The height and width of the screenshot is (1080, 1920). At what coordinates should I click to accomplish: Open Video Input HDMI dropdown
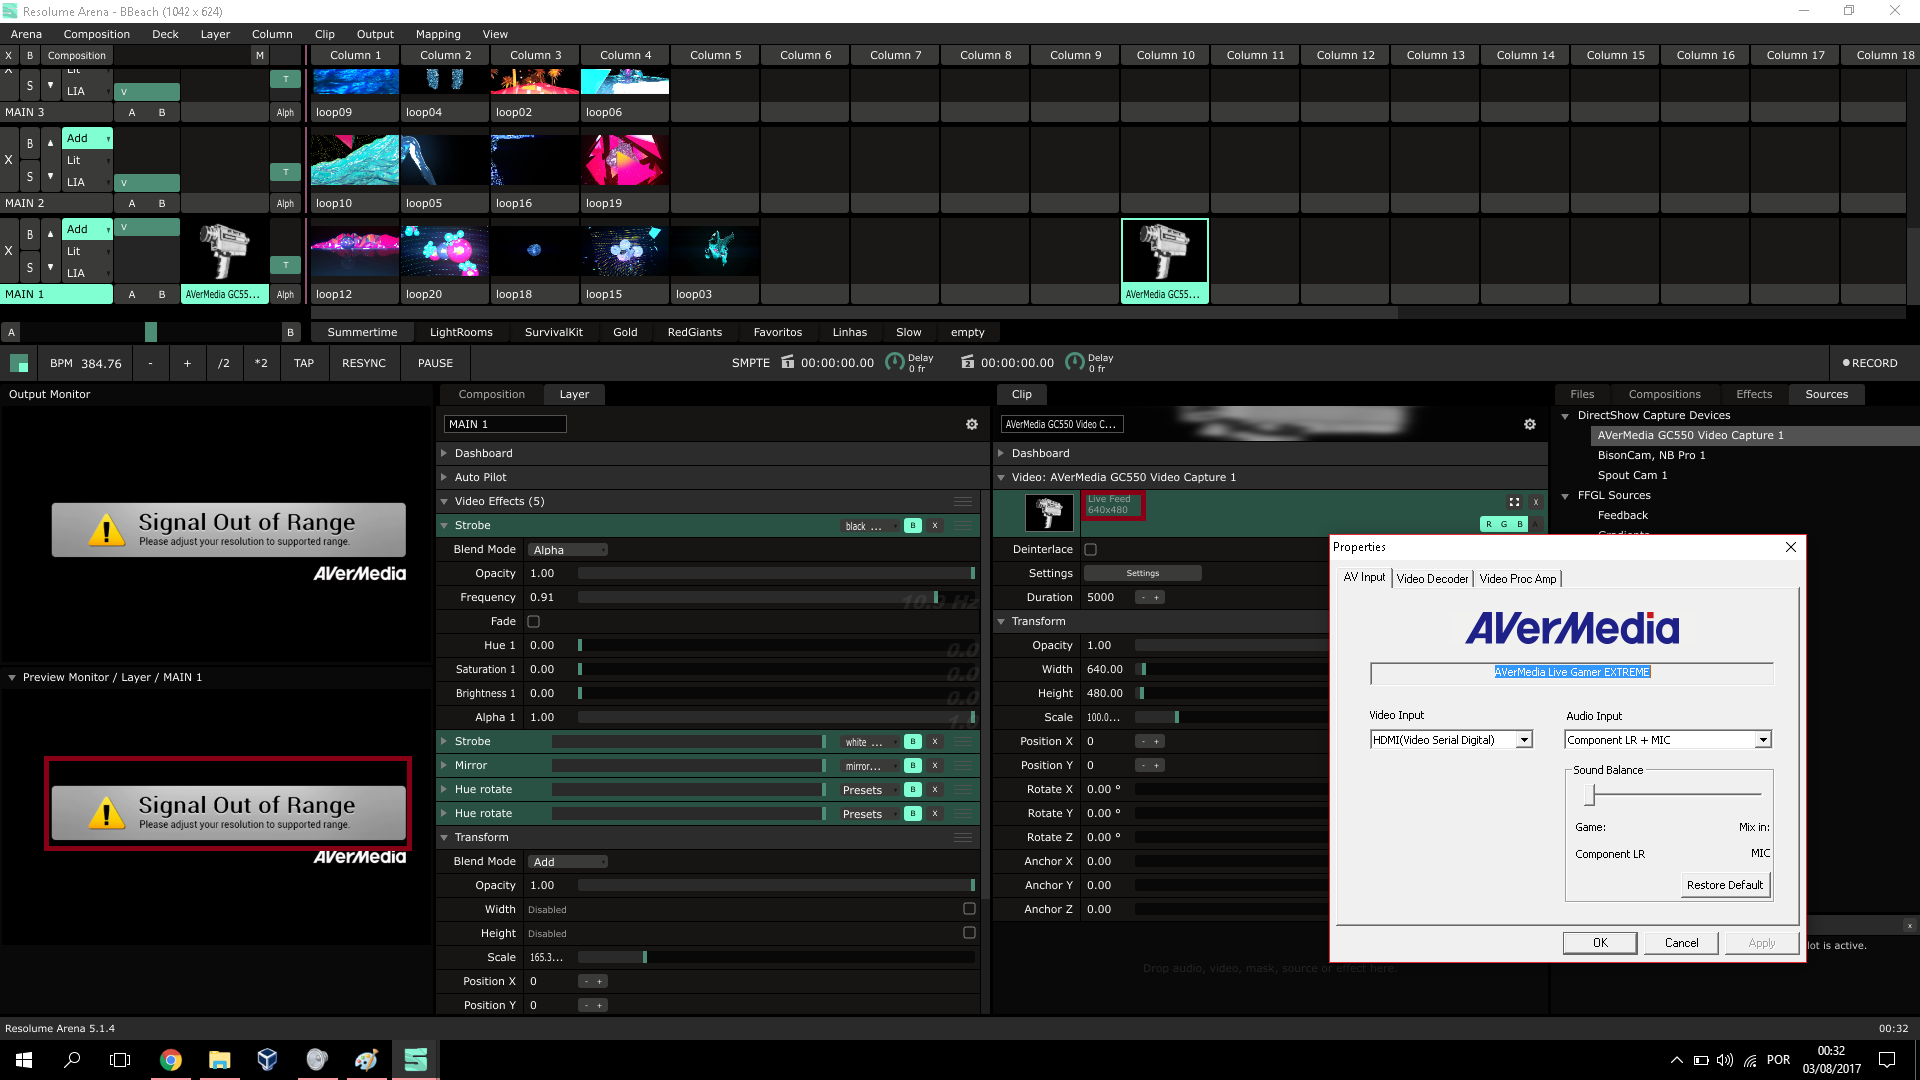pos(1523,740)
